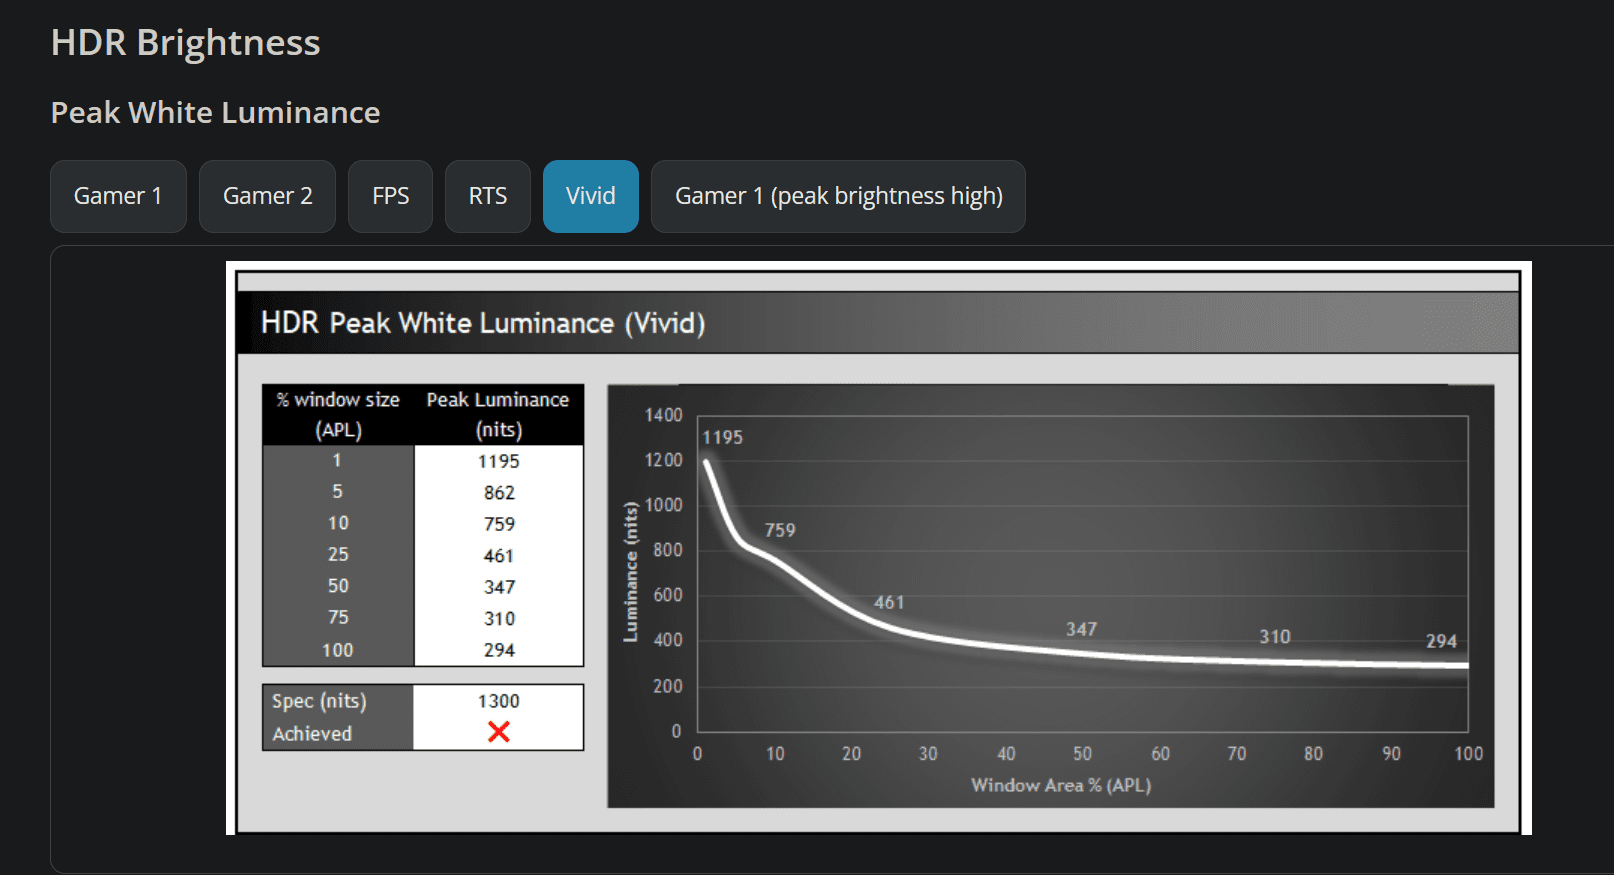Click the 75 window size row label
The image size is (1614, 875).
[x=338, y=617]
